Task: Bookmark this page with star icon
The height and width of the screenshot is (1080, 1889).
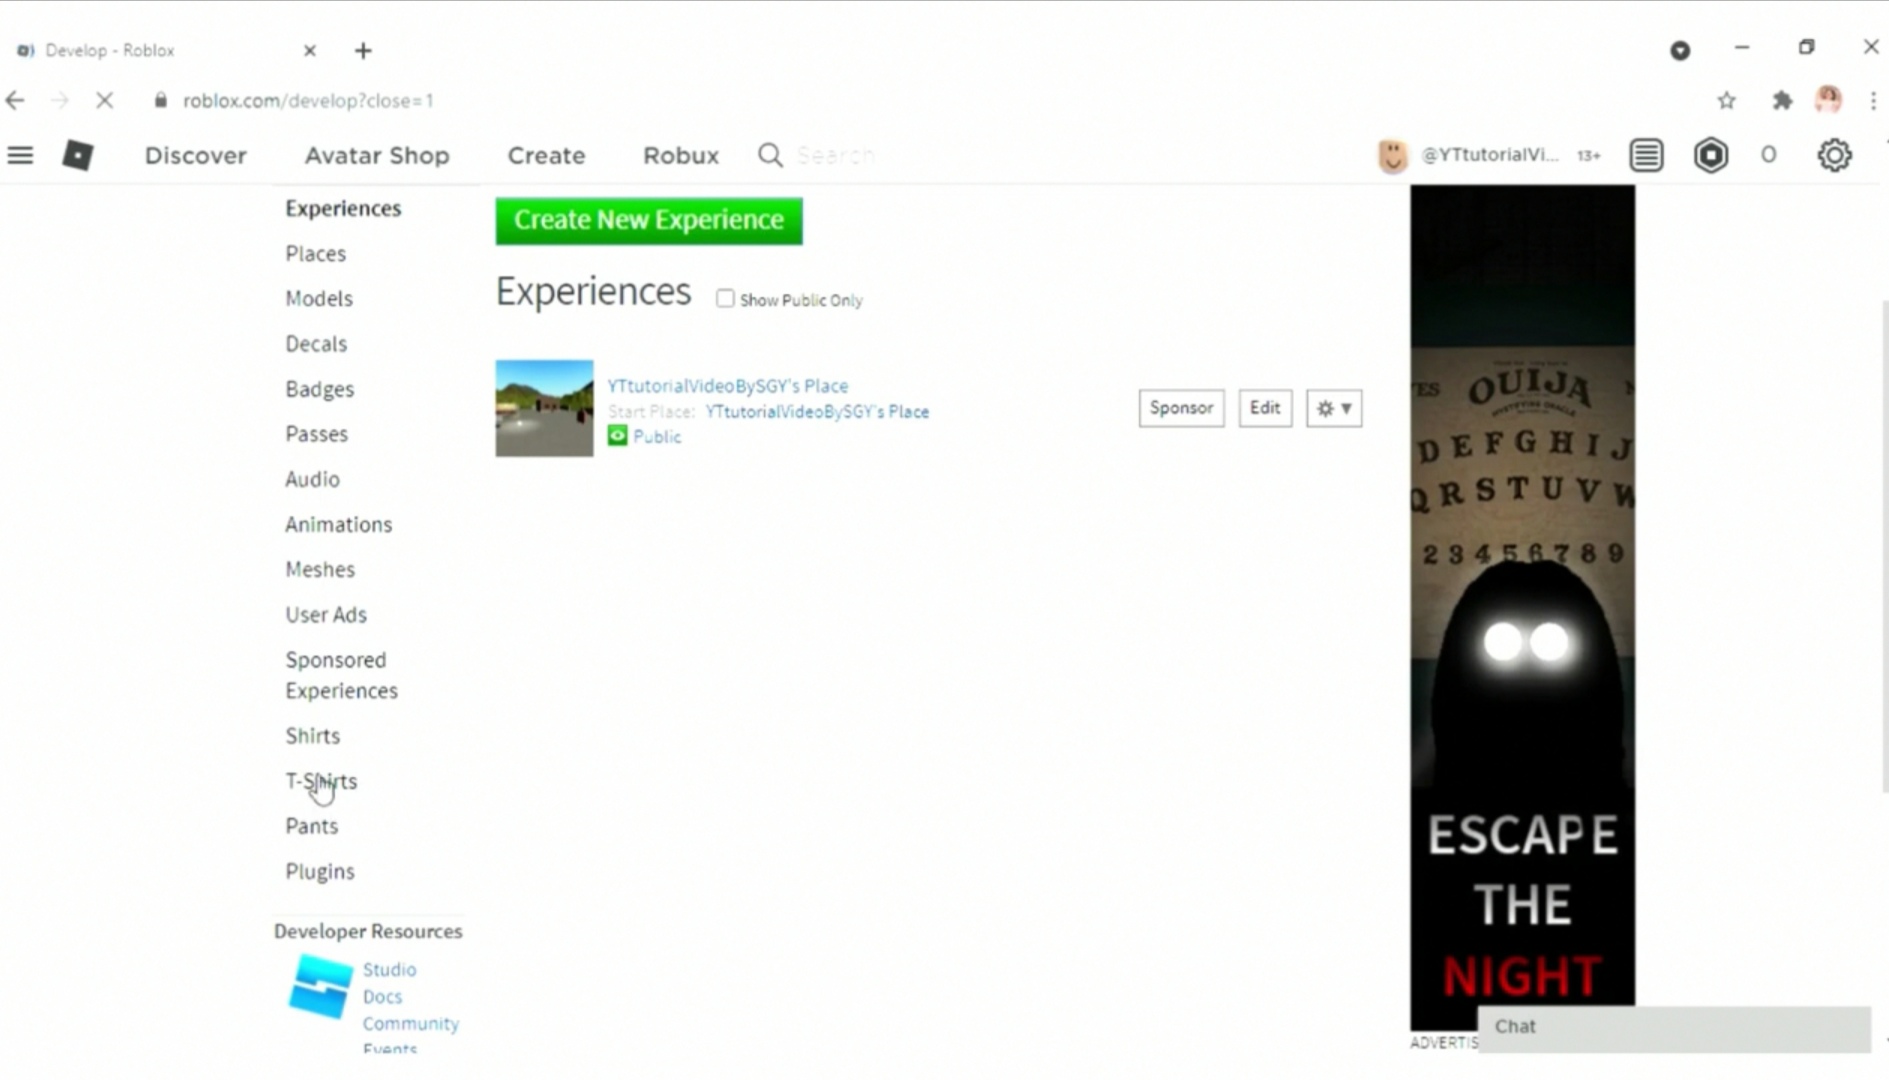Action: tap(1726, 100)
